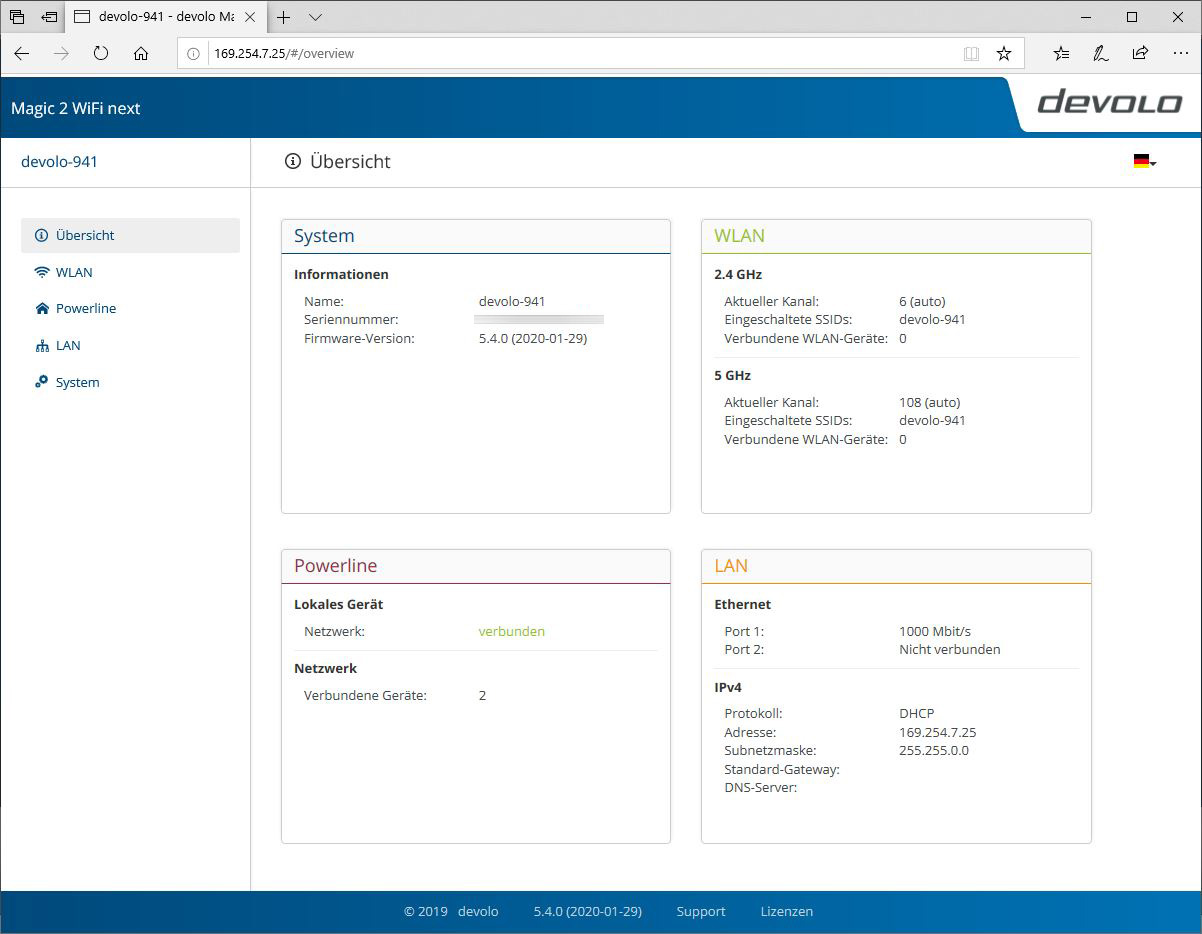
Task: Select Übersicht in the sidebar
Action: click(x=130, y=235)
